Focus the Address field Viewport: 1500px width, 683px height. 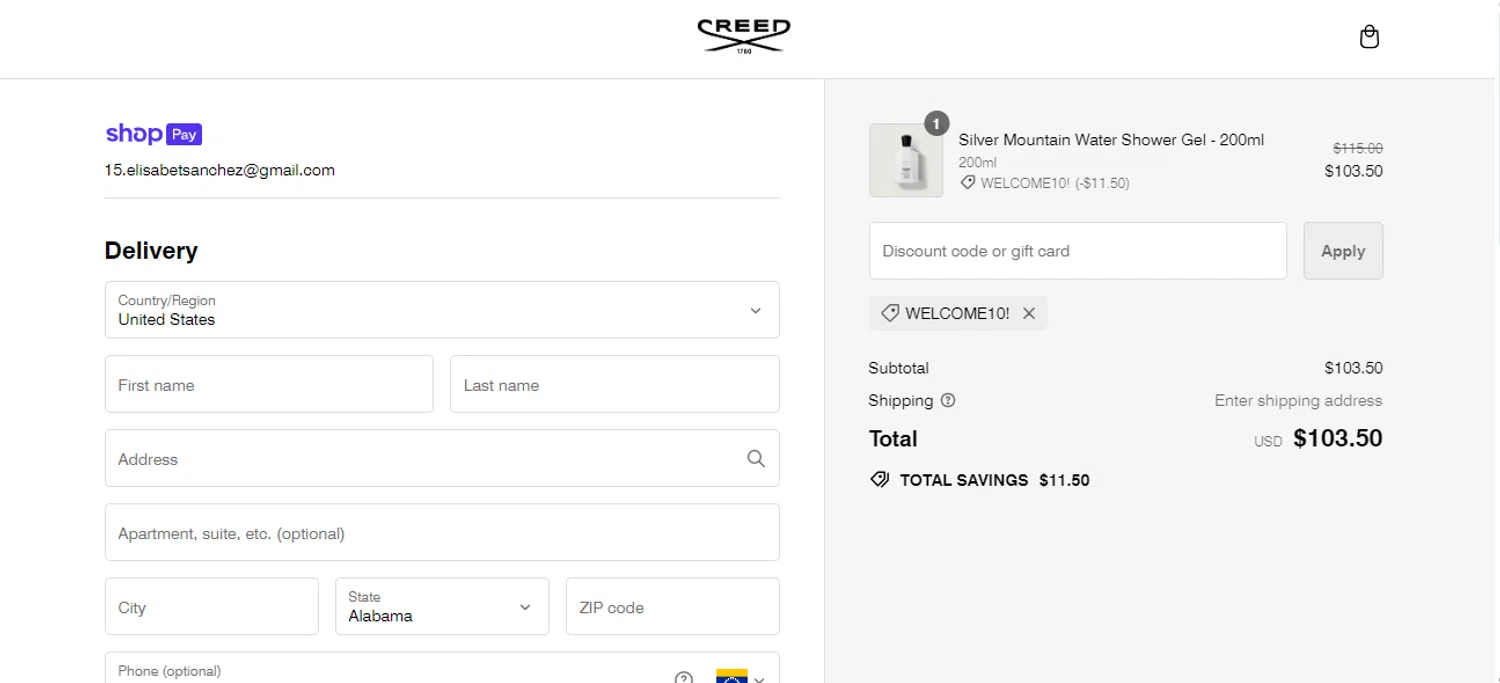tap(442, 458)
